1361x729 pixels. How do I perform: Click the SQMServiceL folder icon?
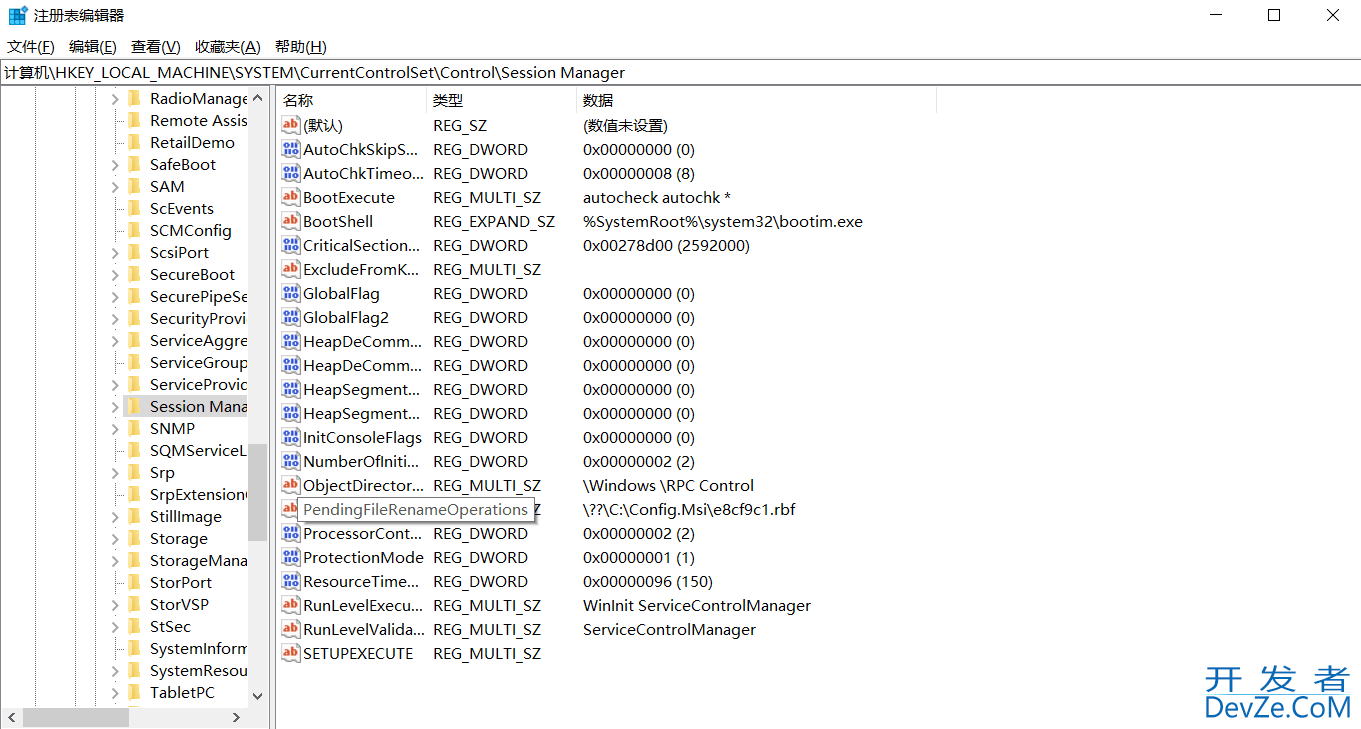click(134, 450)
